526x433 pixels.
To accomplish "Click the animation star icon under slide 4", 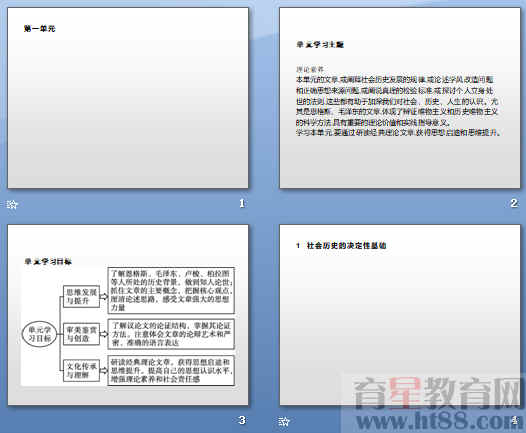I will click(284, 422).
